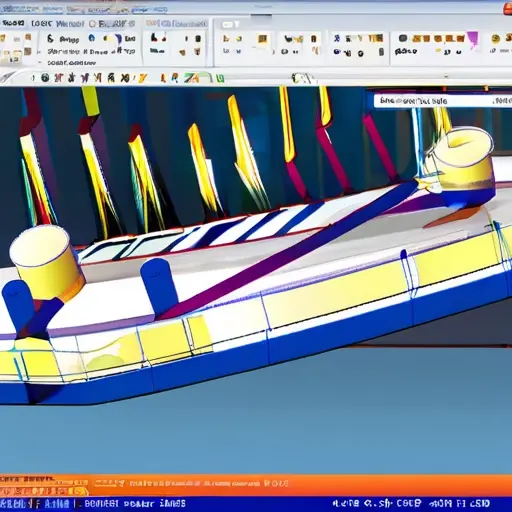Click the orange grid icon in ribbon center

[263, 39]
